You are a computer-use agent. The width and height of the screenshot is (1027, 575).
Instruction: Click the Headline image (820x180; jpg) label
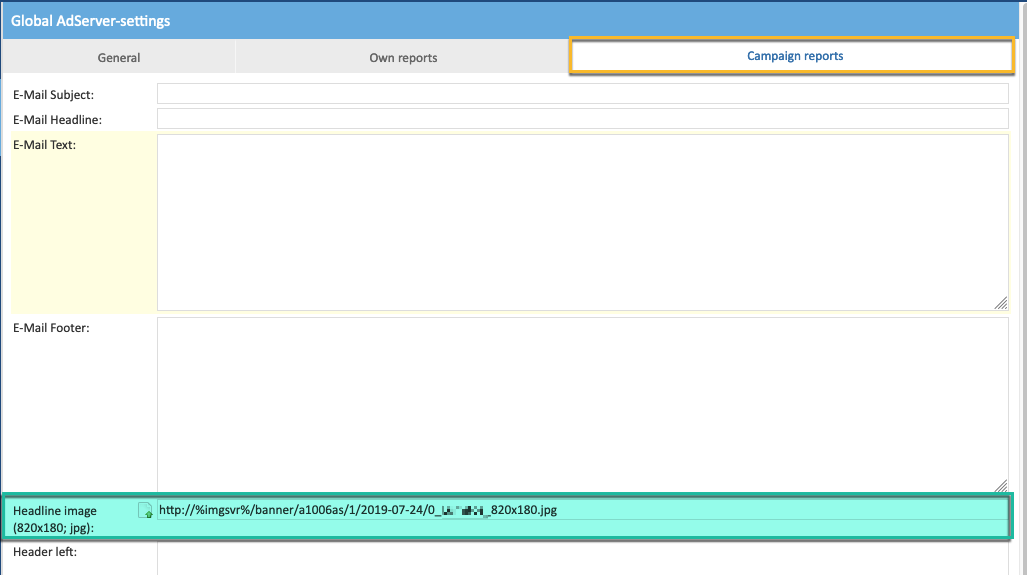[55, 519]
